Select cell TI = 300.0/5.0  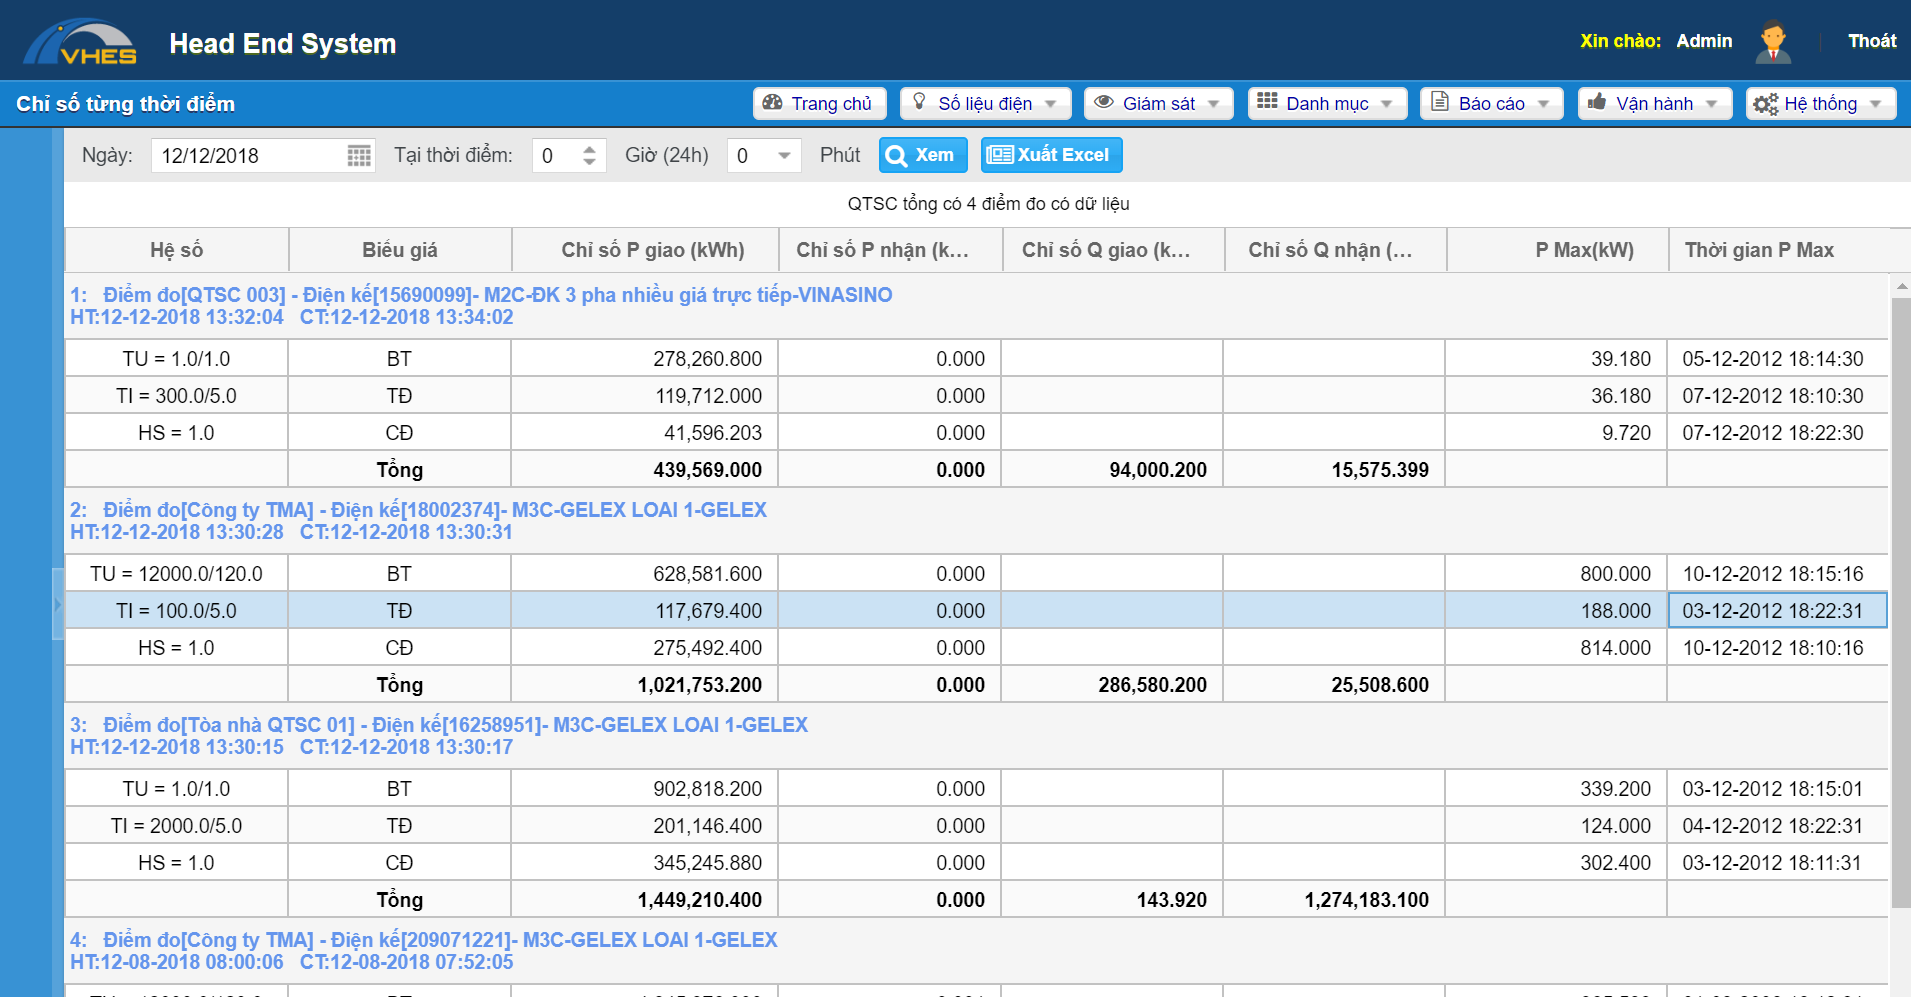tap(176, 396)
